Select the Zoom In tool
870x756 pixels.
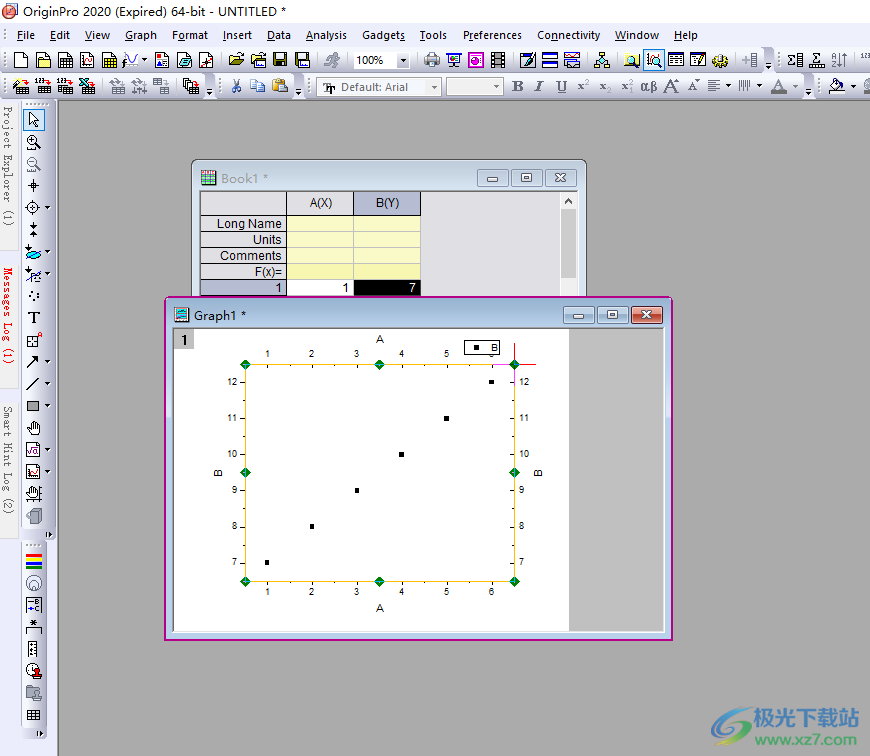(33, 142)
